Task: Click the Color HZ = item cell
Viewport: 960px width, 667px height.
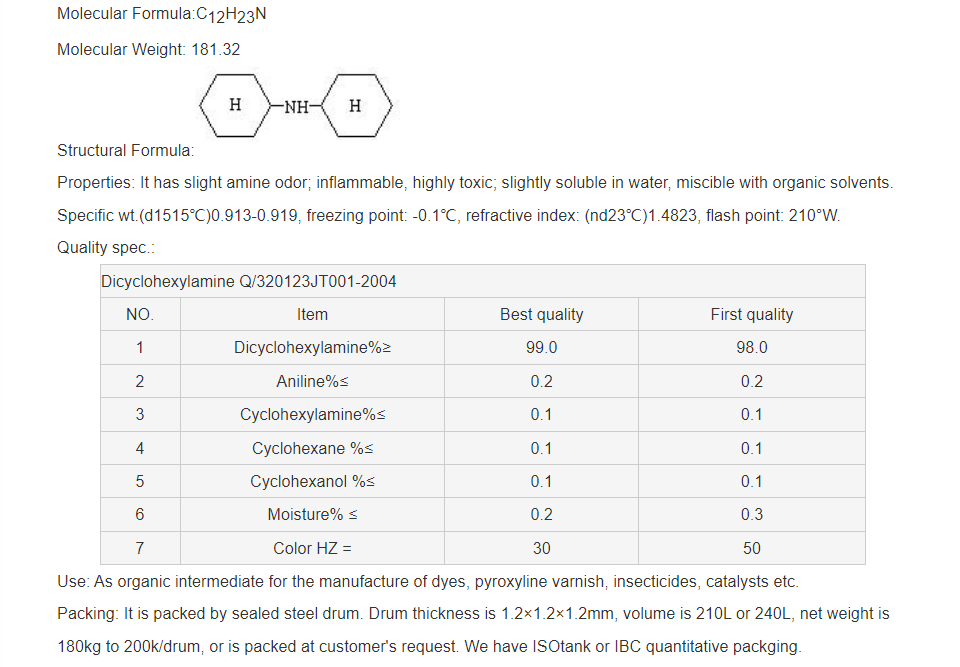Action: point(312,548)
